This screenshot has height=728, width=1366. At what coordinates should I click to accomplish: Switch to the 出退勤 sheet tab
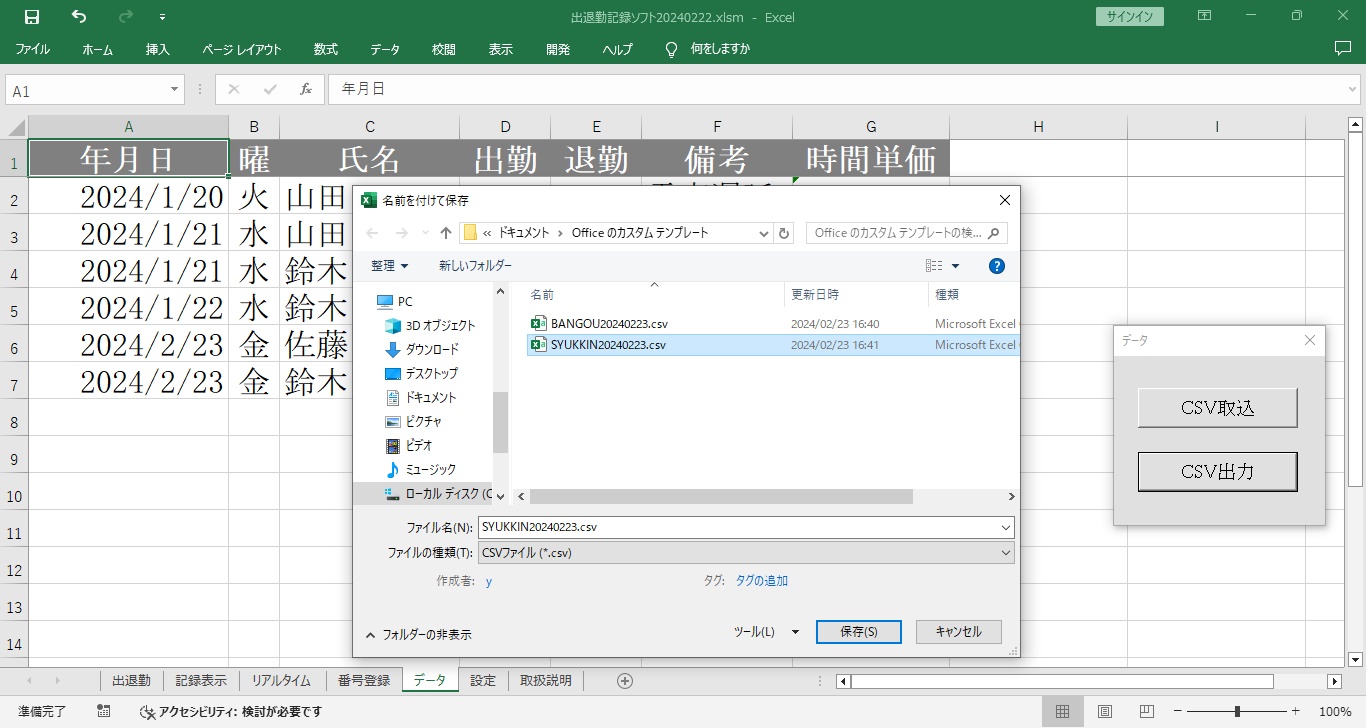(131, 681)
